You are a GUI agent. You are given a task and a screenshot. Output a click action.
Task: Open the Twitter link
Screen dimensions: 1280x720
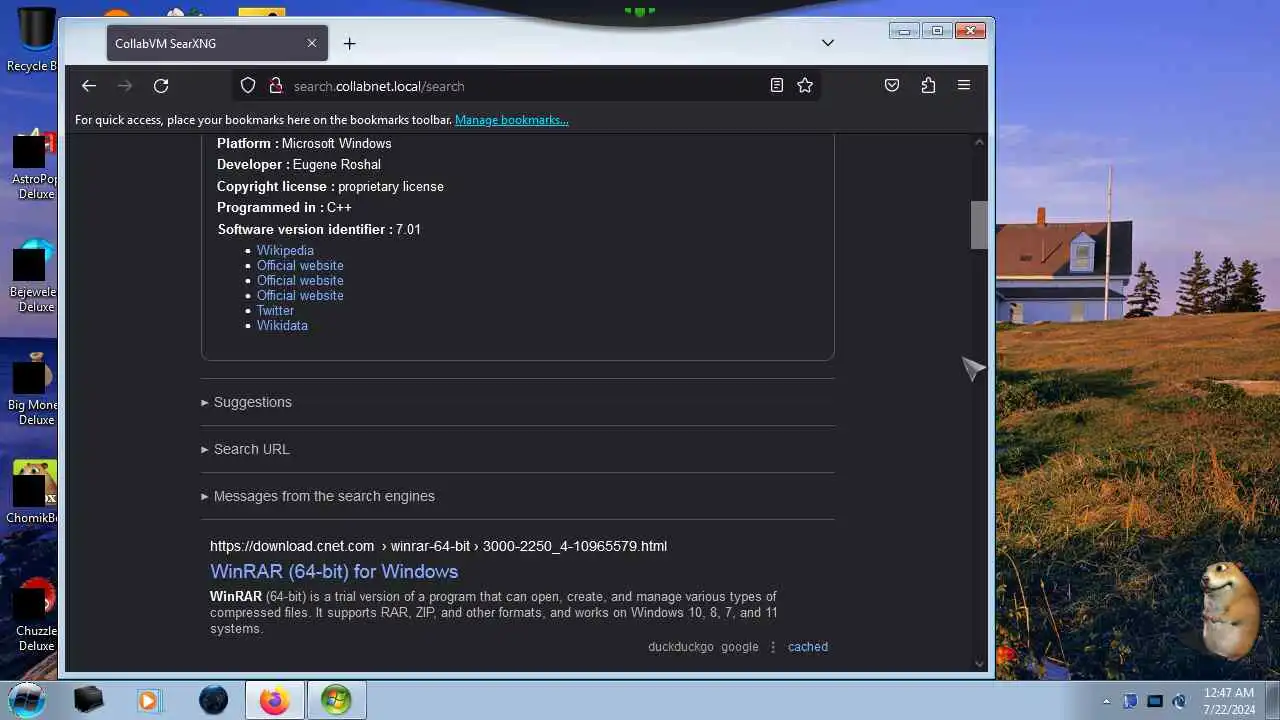tap(275, 311)
